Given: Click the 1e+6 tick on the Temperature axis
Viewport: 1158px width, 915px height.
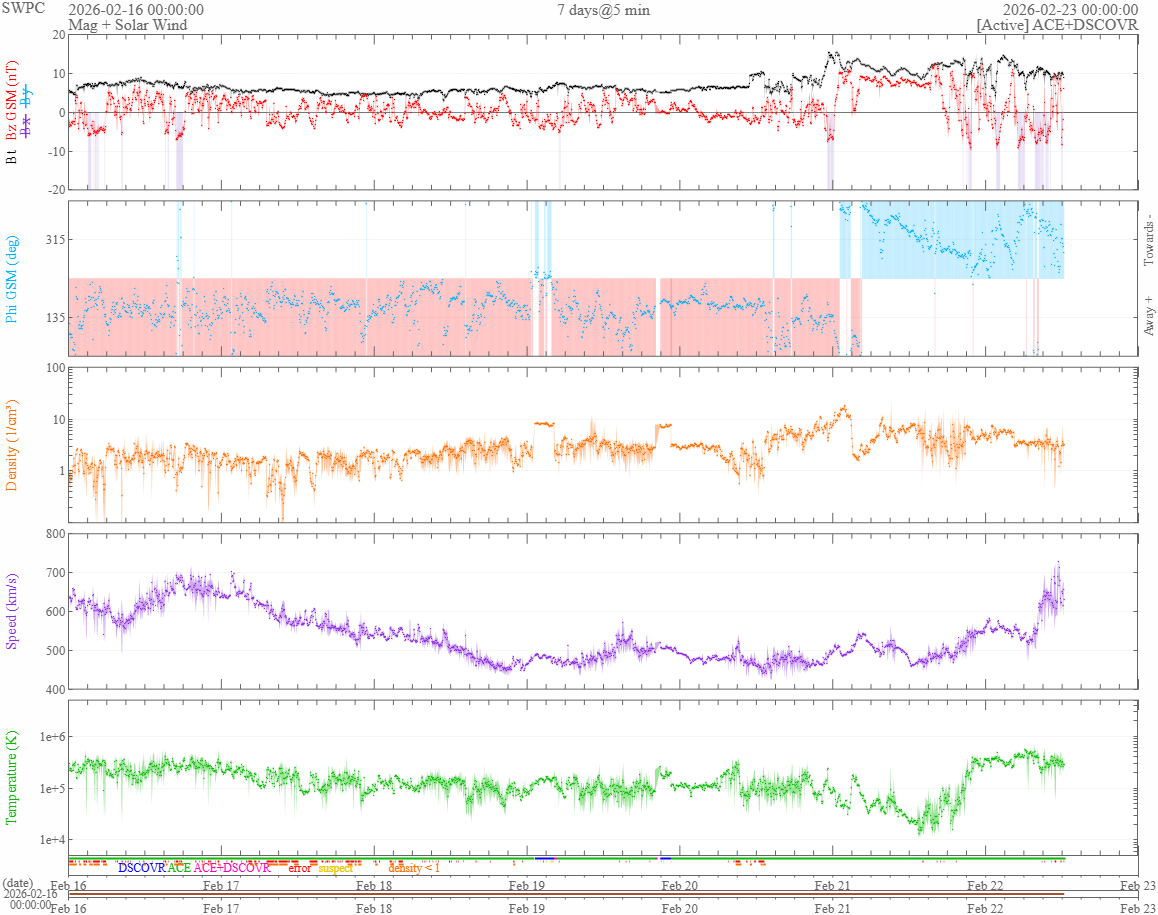Looking at the screenshot, I should (52, 736).
